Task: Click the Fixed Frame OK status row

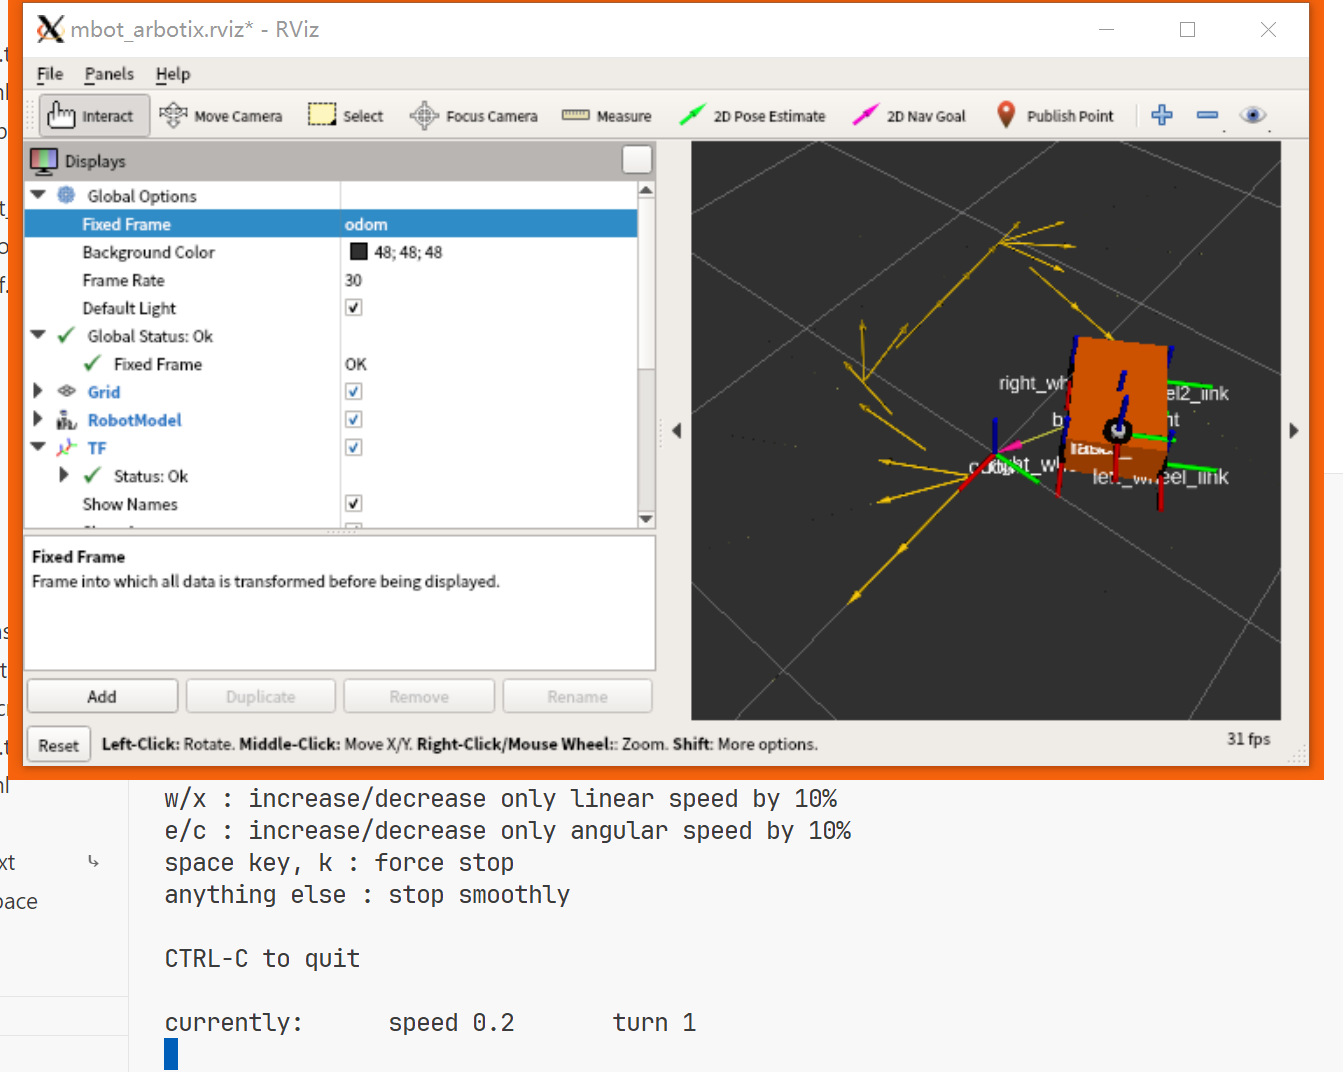Action: click(331, 364)
